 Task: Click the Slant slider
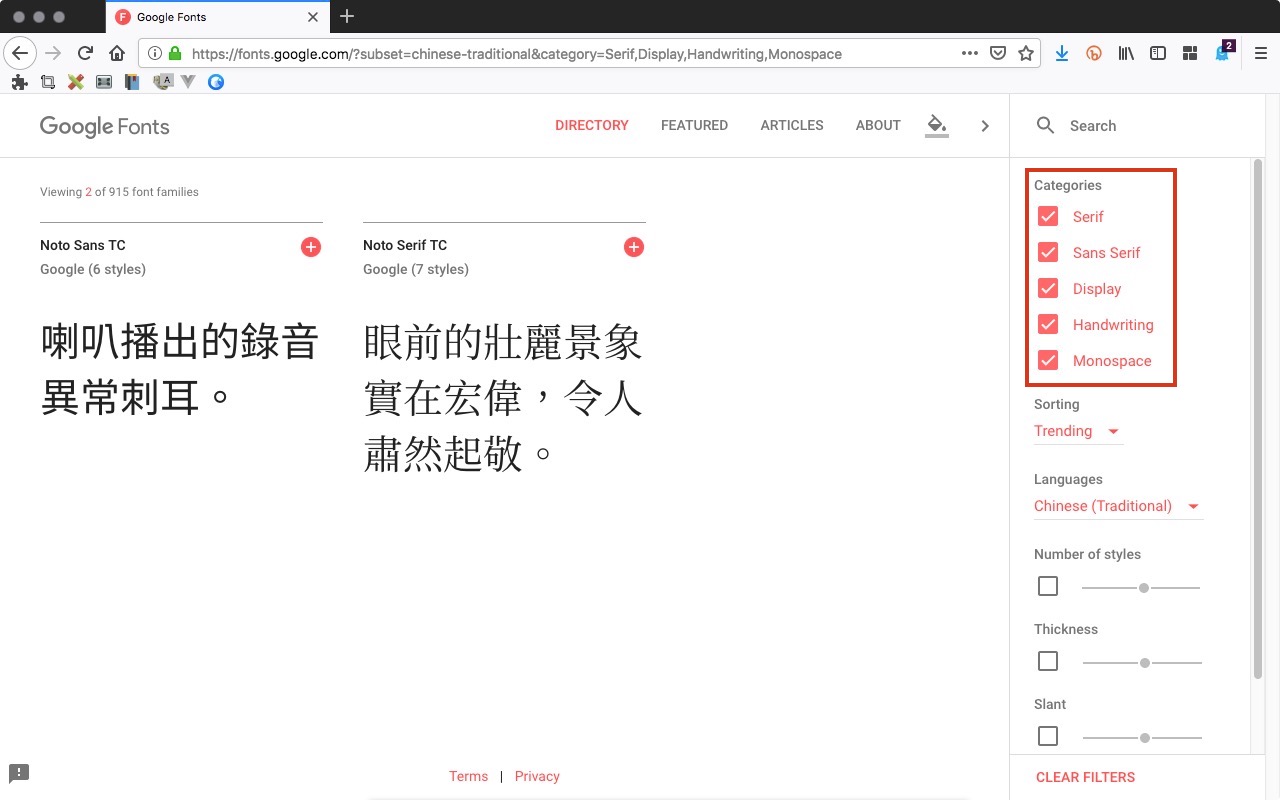(1142, 738)
